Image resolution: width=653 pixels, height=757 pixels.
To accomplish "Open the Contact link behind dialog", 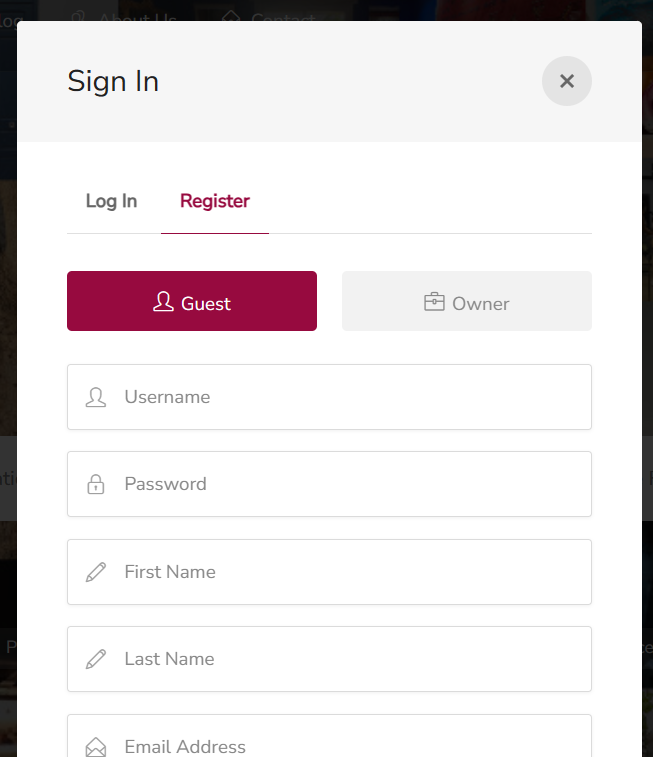I will click(282, 17).
